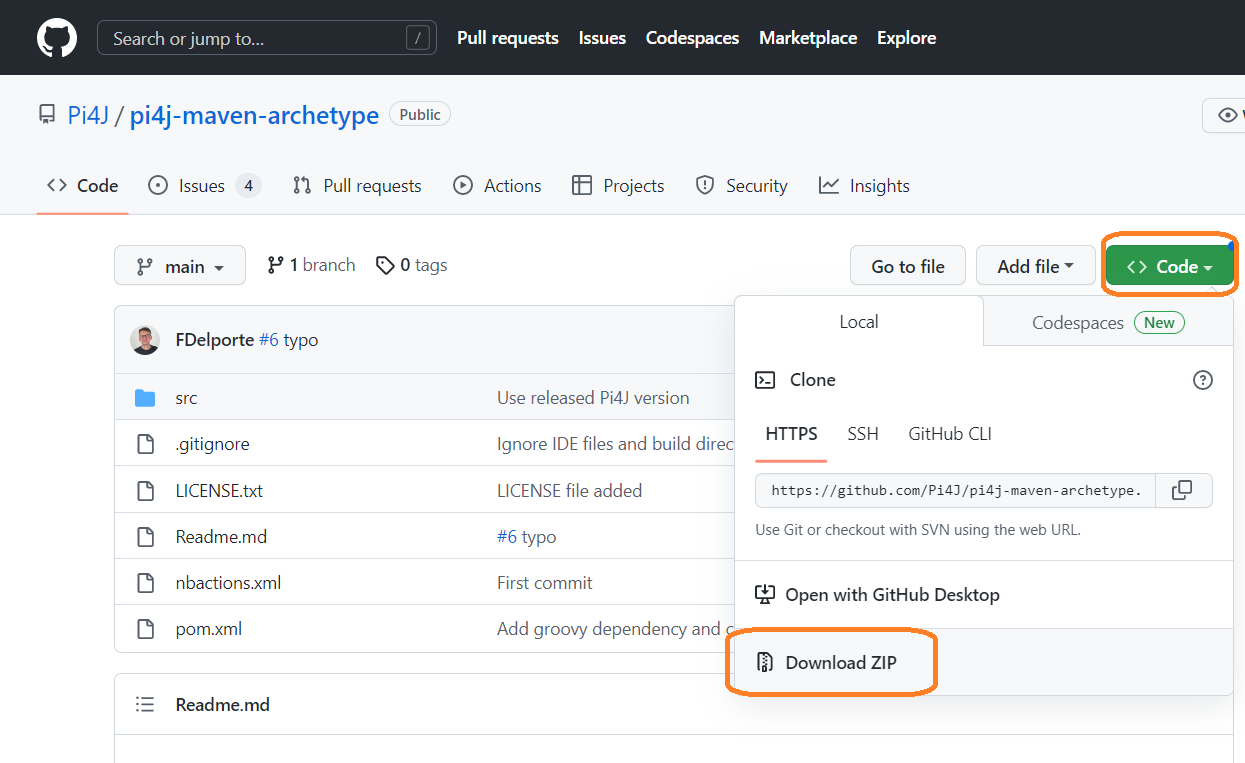Click the Readme.md heading in the readme panel
The width and height of the screenshot is (1245, 763).
coord(222,705)
